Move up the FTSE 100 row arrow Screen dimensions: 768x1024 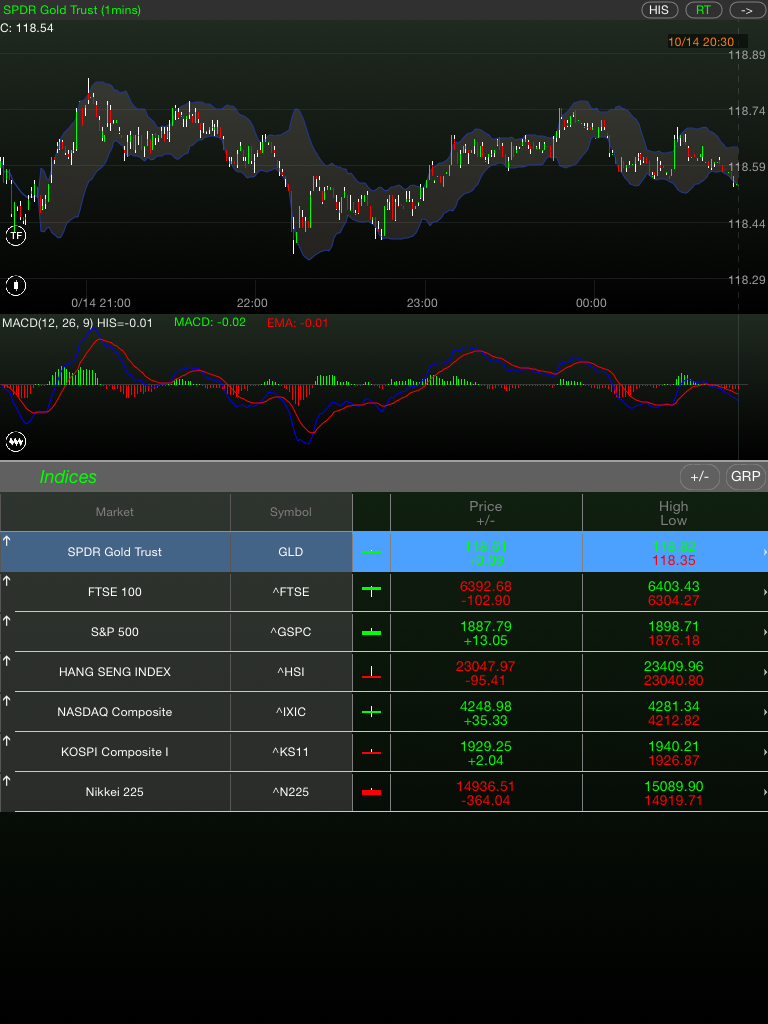coord(7,581)
